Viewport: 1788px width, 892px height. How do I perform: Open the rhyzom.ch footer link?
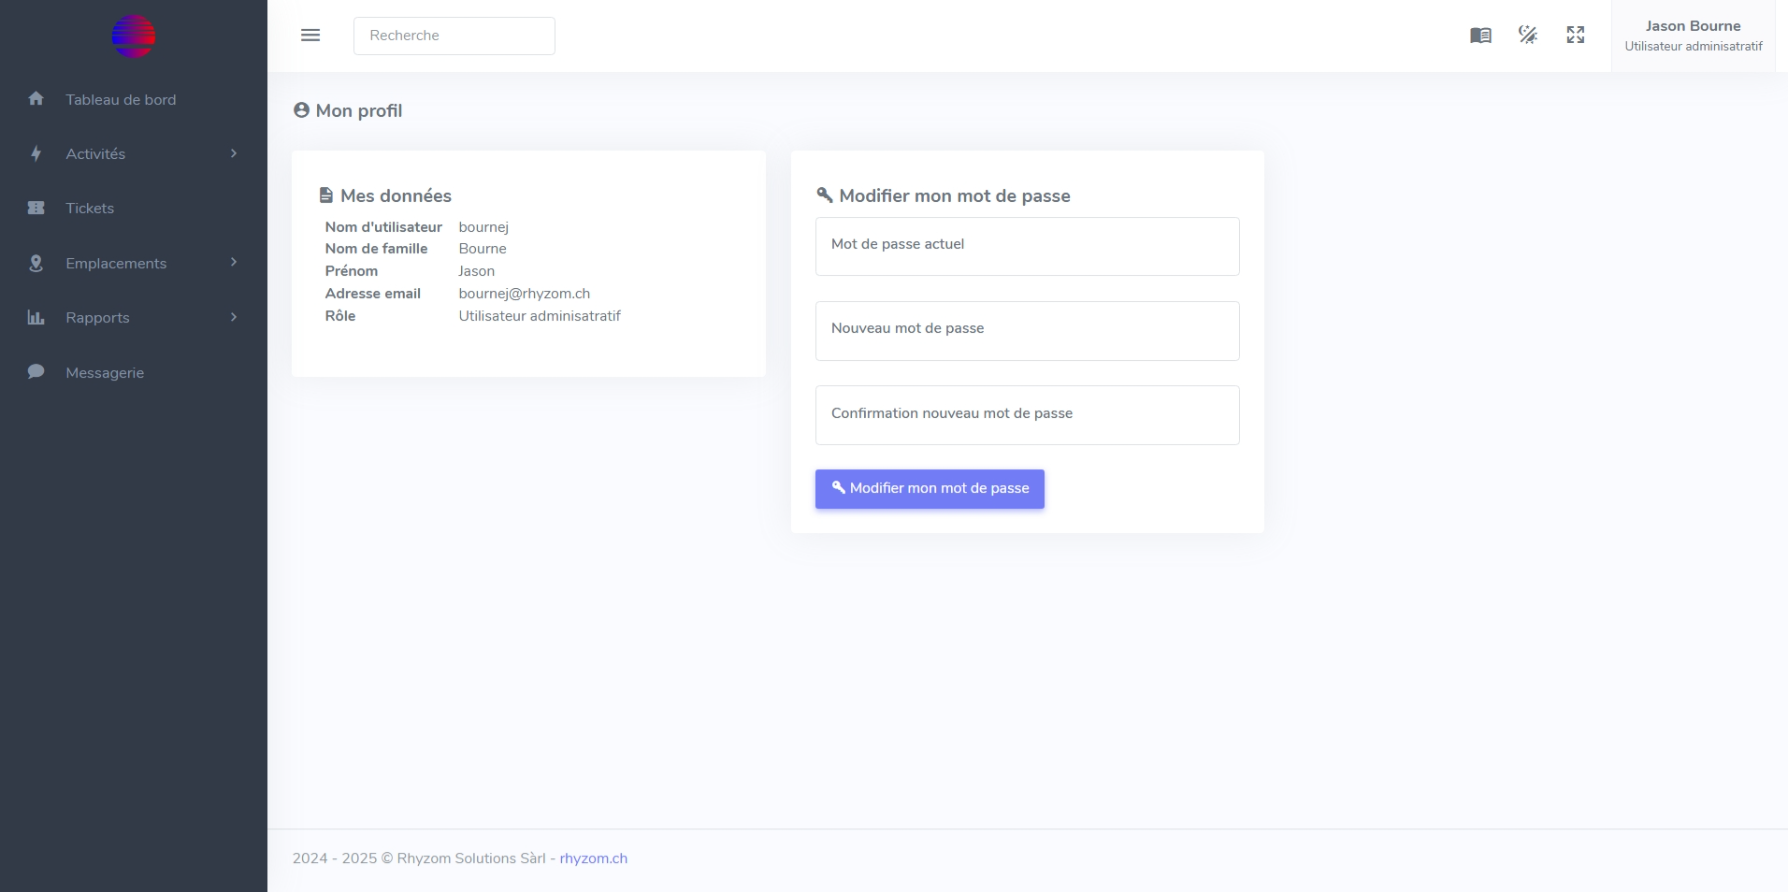click(x=593, y=858)
